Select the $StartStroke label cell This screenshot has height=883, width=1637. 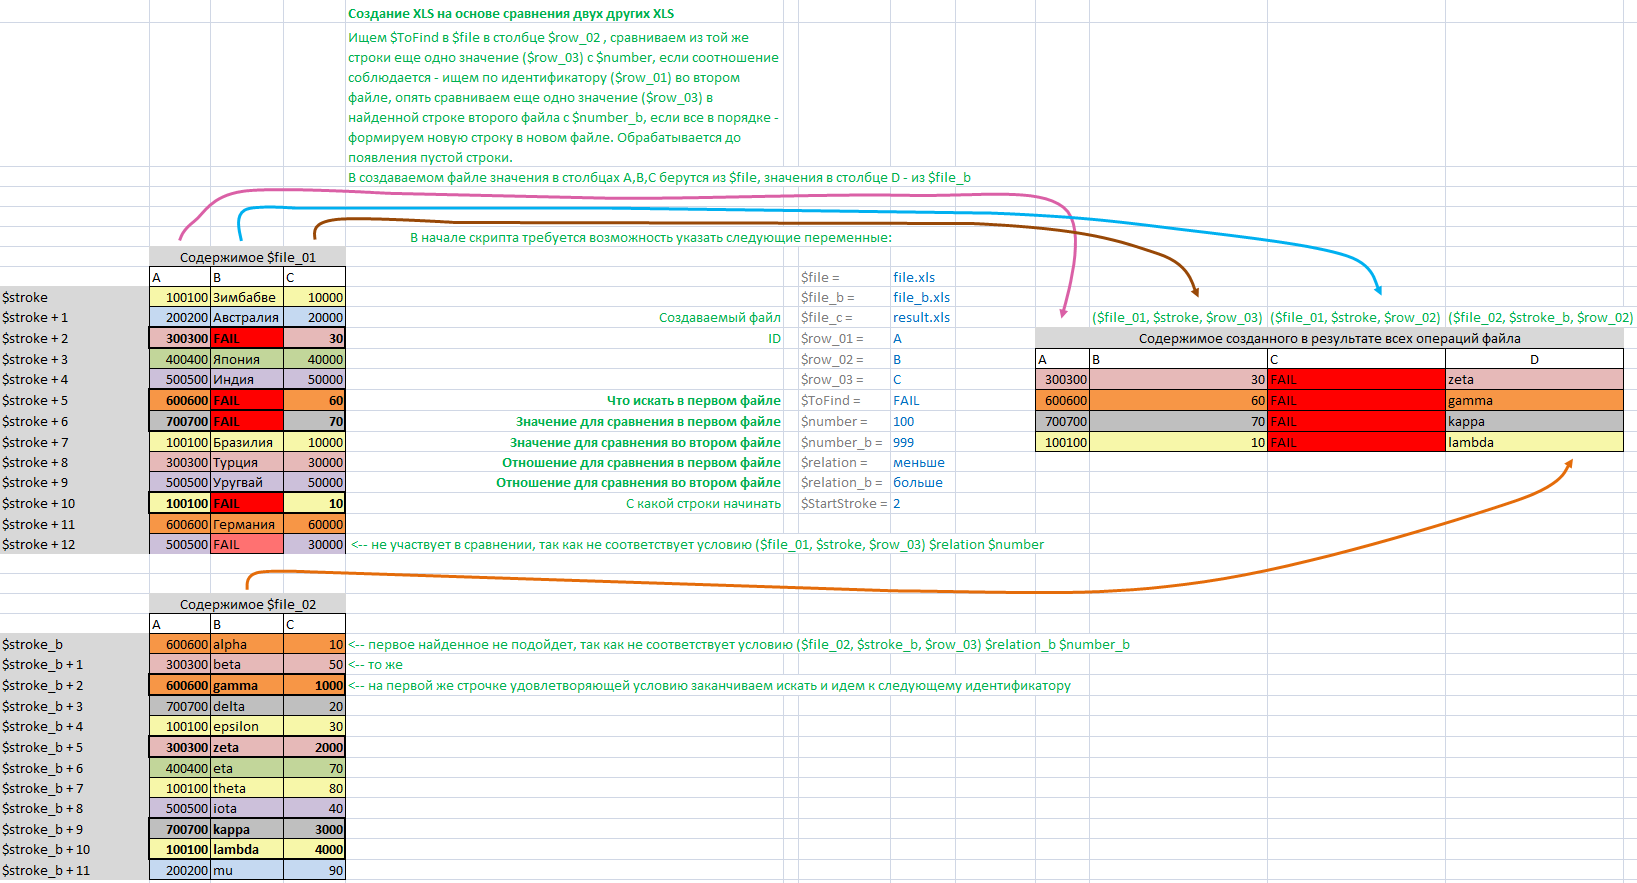coord(843,503)
